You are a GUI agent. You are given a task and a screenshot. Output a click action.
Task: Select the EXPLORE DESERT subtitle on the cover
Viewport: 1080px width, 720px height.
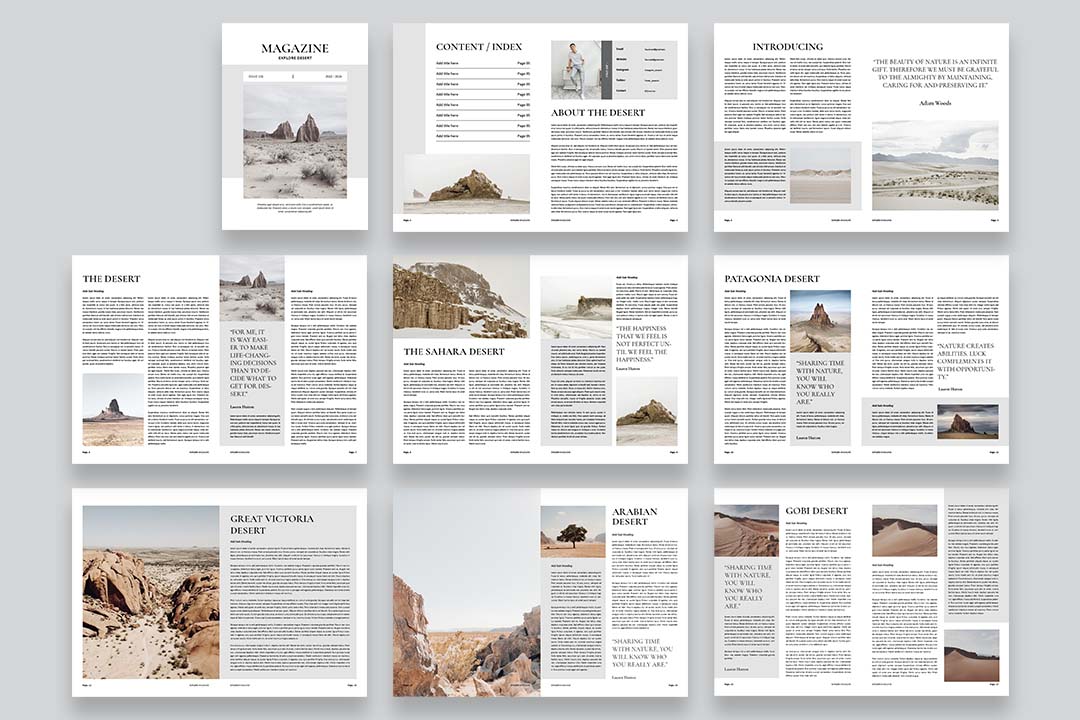(x=295, y=58)
